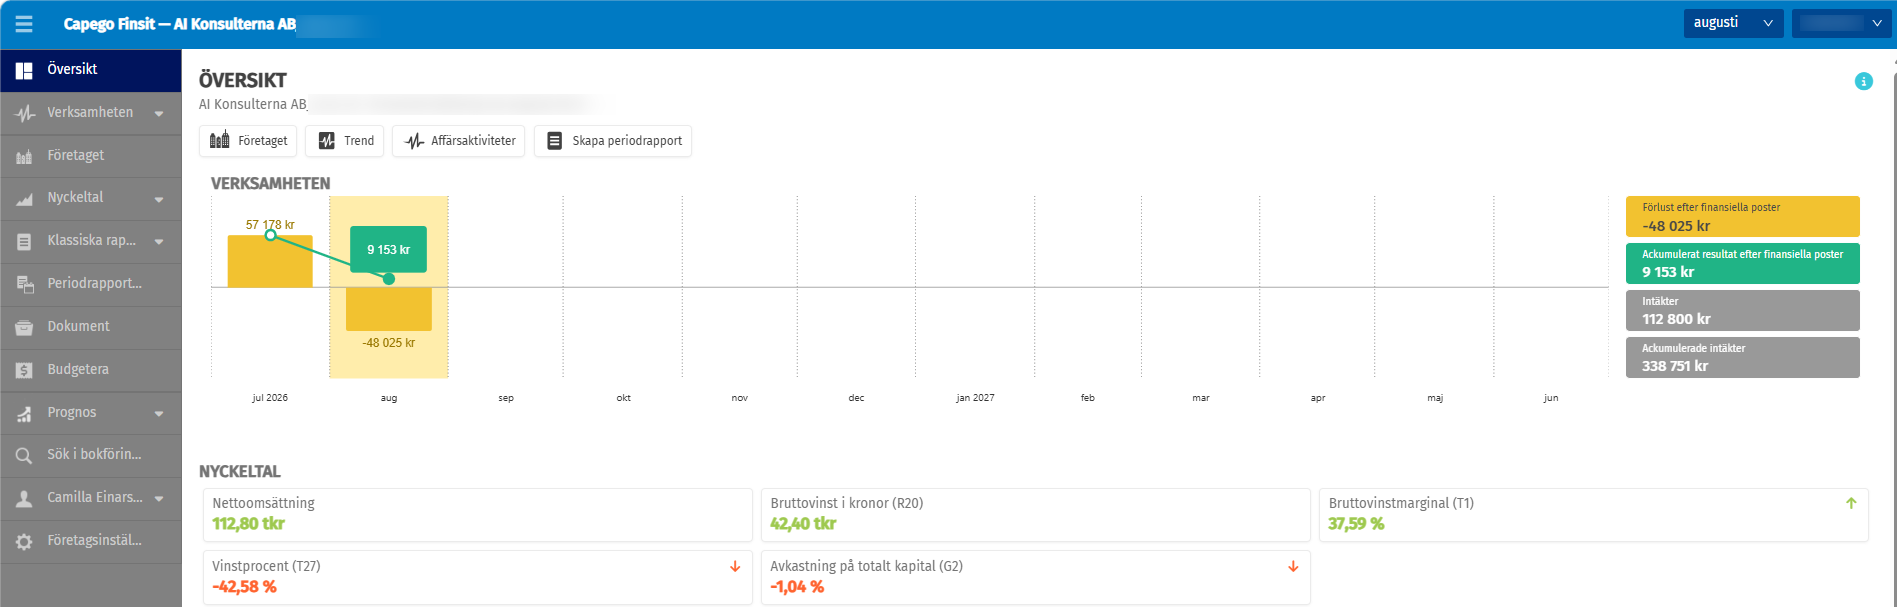Click the green Ackumulerat resultat tile
Screen dimensions: 1897x607
(1743, 264)
